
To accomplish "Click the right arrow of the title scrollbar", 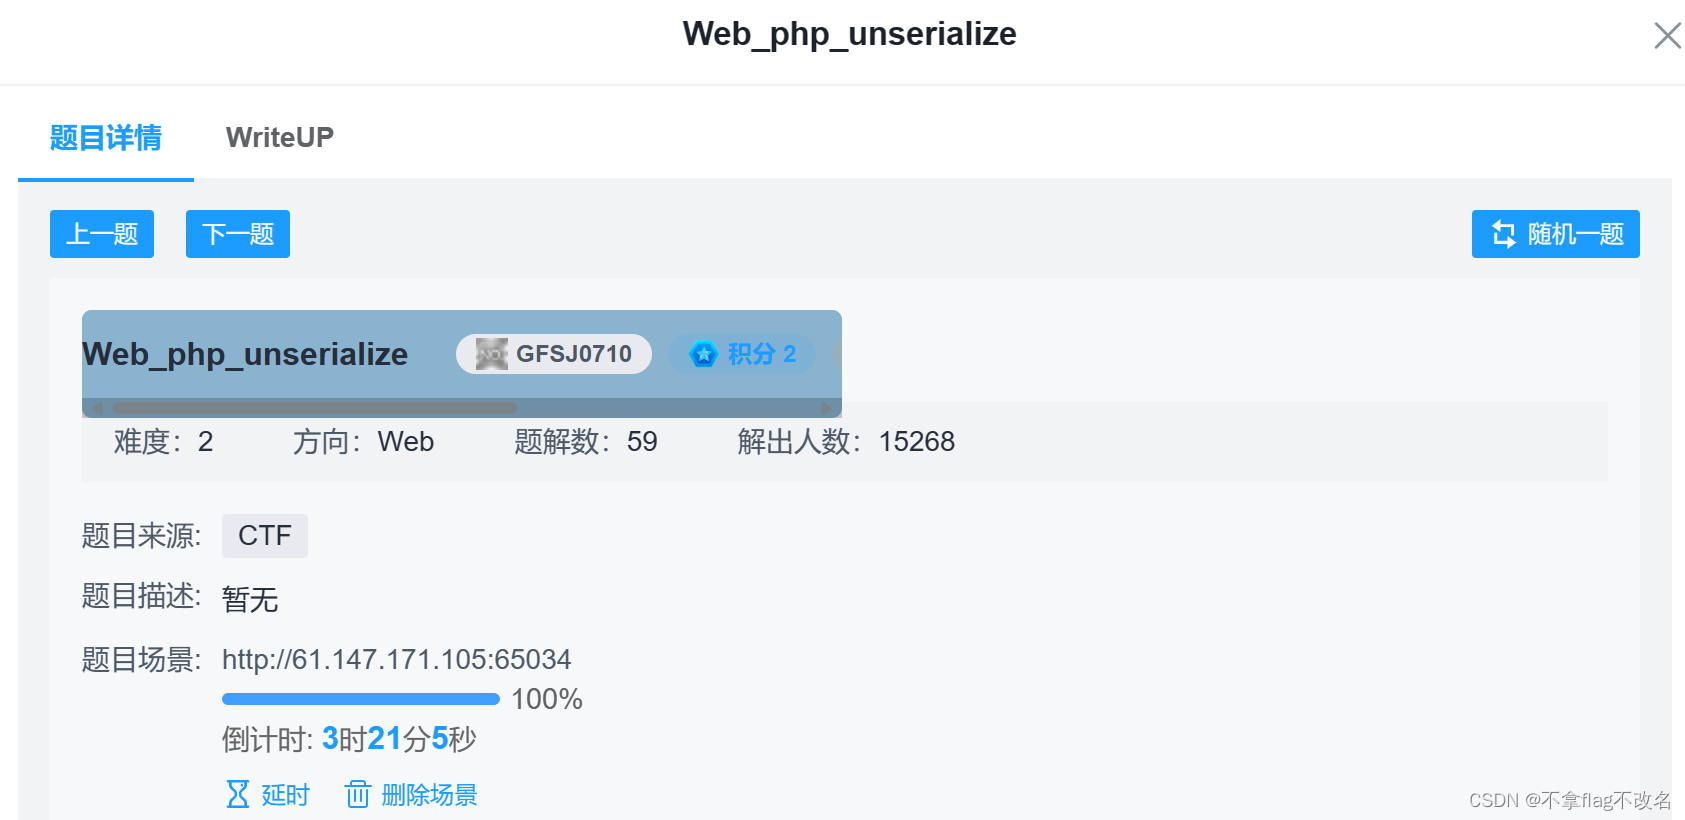I will point(826,408).
